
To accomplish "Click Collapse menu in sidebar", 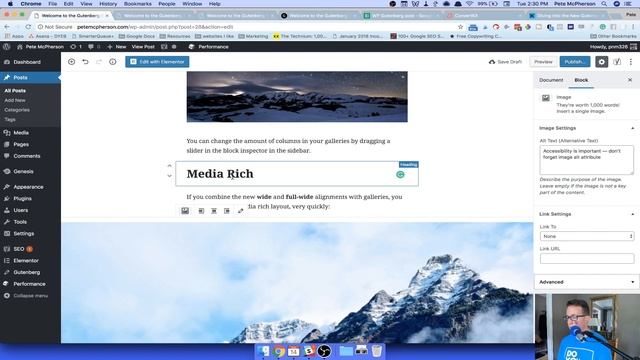I will [x=31, y=296].
